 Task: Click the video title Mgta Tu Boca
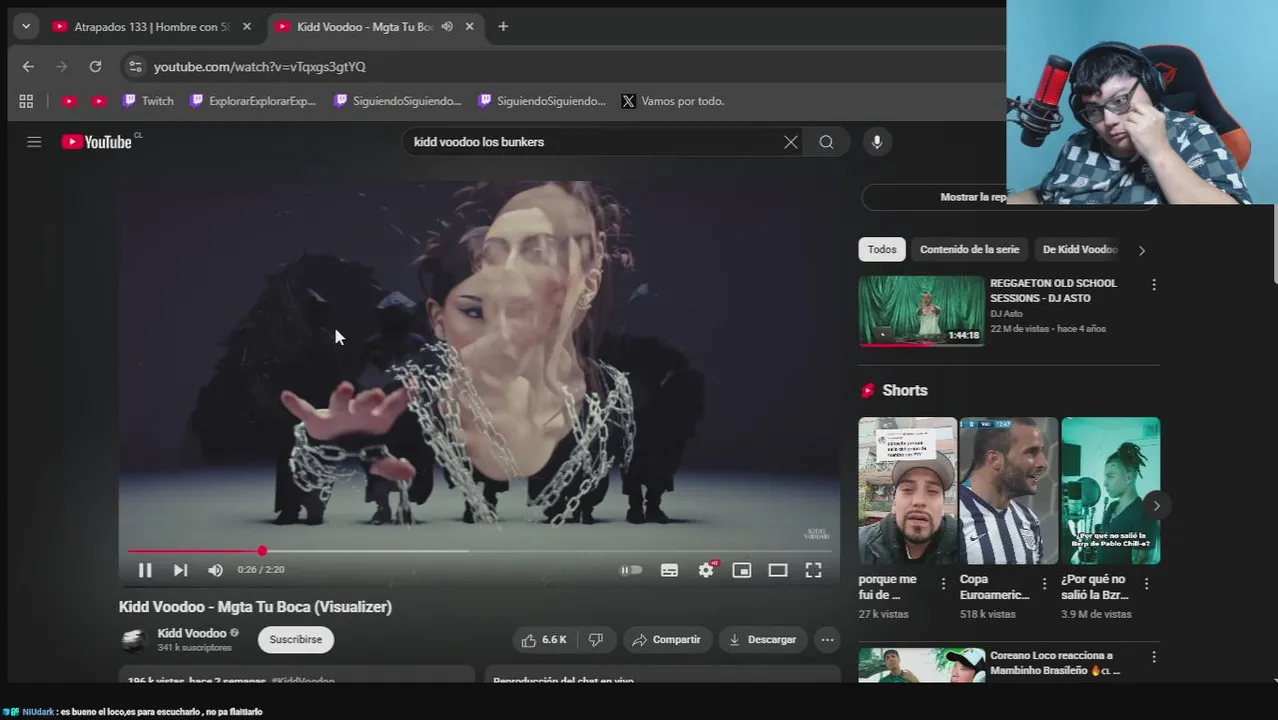click(x=255, y=607)
